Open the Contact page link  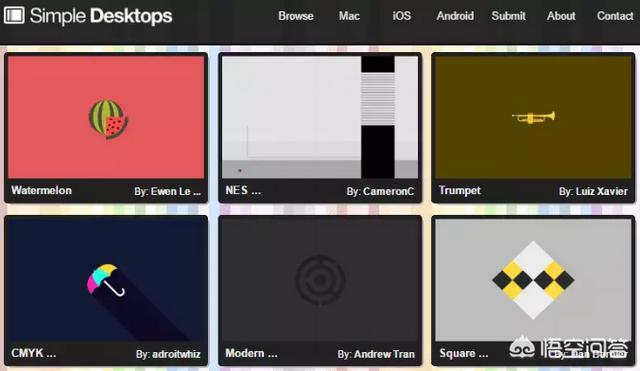click(615, 16)
